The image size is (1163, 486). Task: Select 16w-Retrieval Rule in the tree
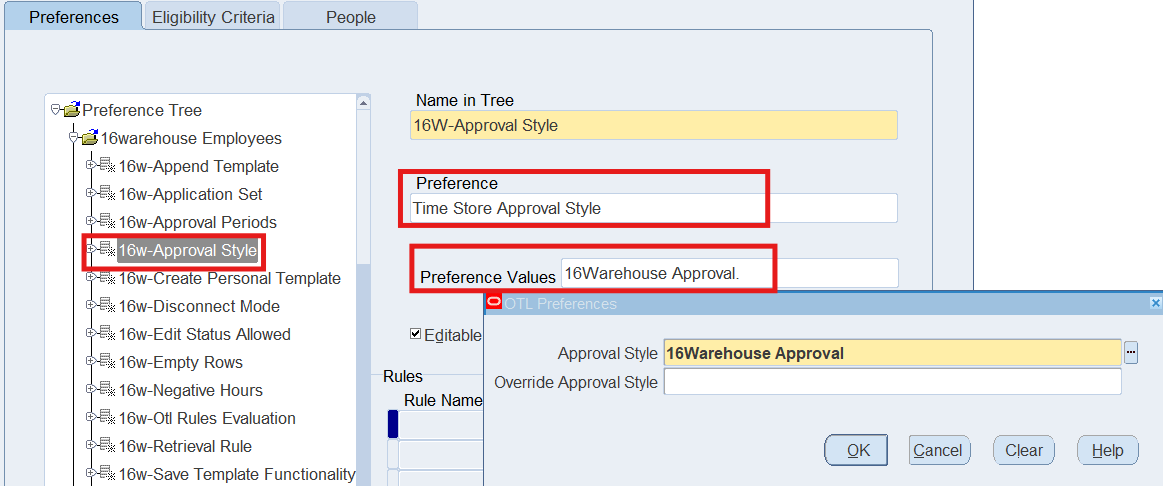pyautogui.click(x=185, y=446)
